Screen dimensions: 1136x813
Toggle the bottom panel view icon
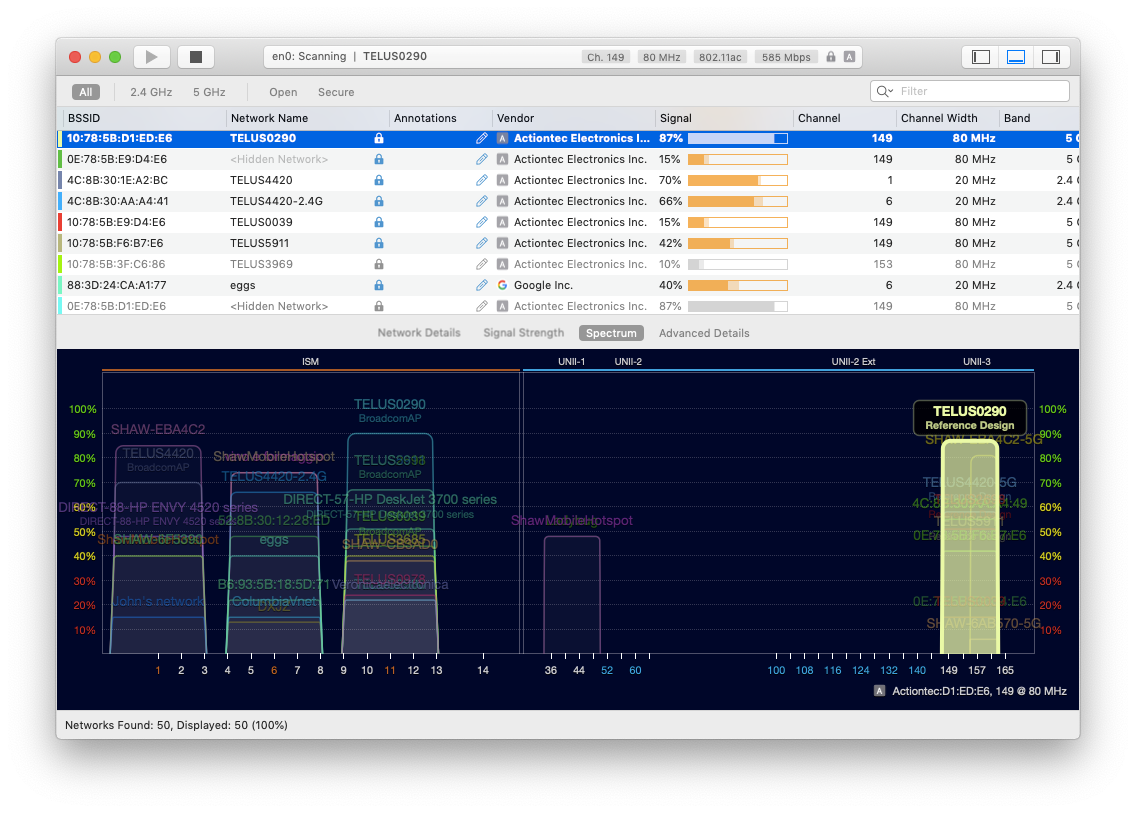pos(1016,57)
